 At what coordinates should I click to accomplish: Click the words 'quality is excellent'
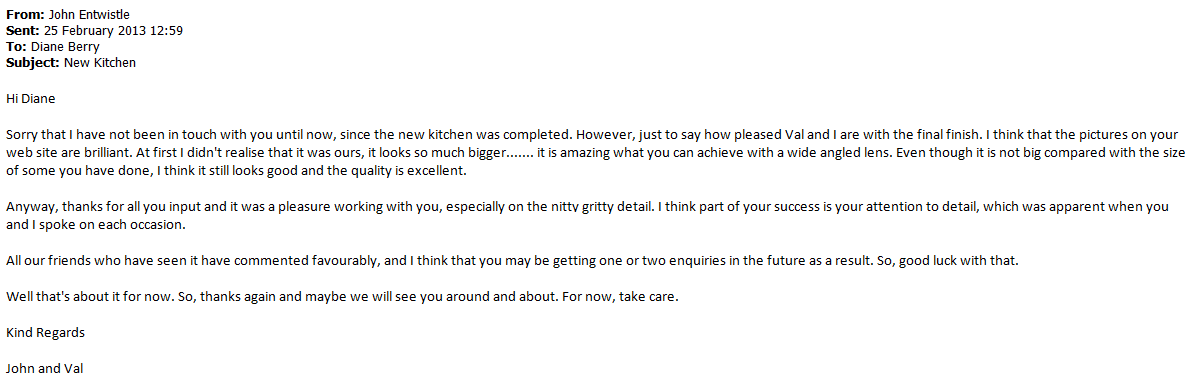[x=410, y=172]
